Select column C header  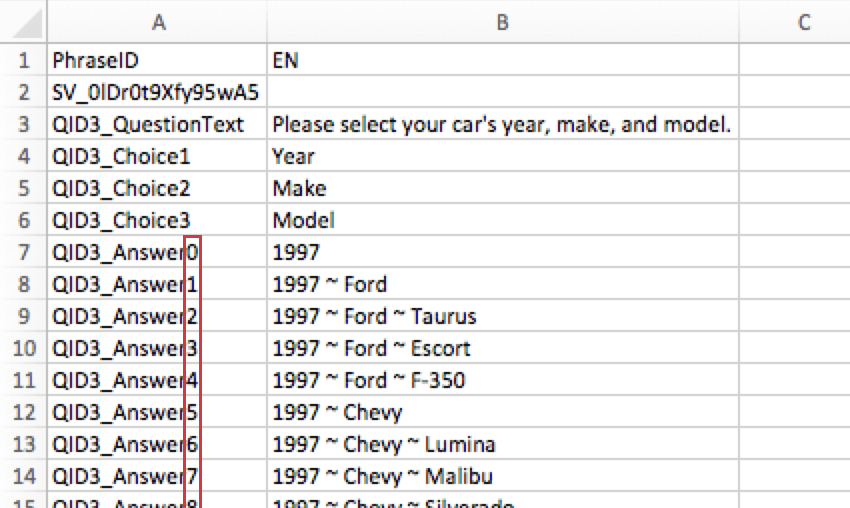795,22
